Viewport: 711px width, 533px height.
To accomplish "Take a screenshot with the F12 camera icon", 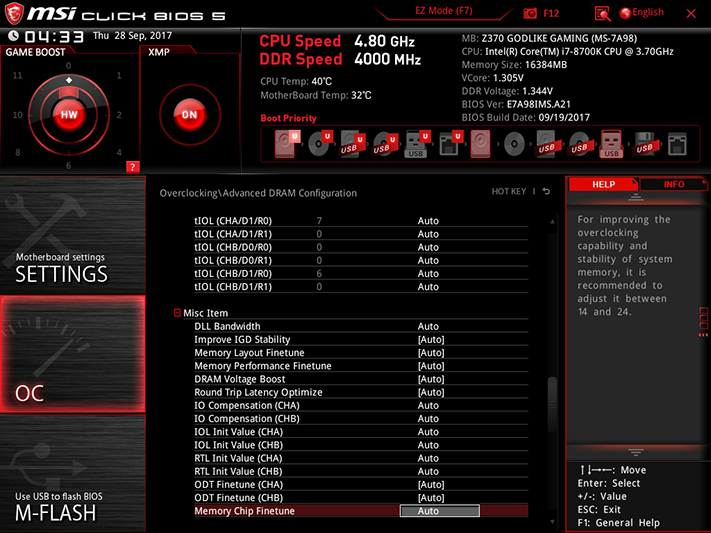I will tap(530, 13).
